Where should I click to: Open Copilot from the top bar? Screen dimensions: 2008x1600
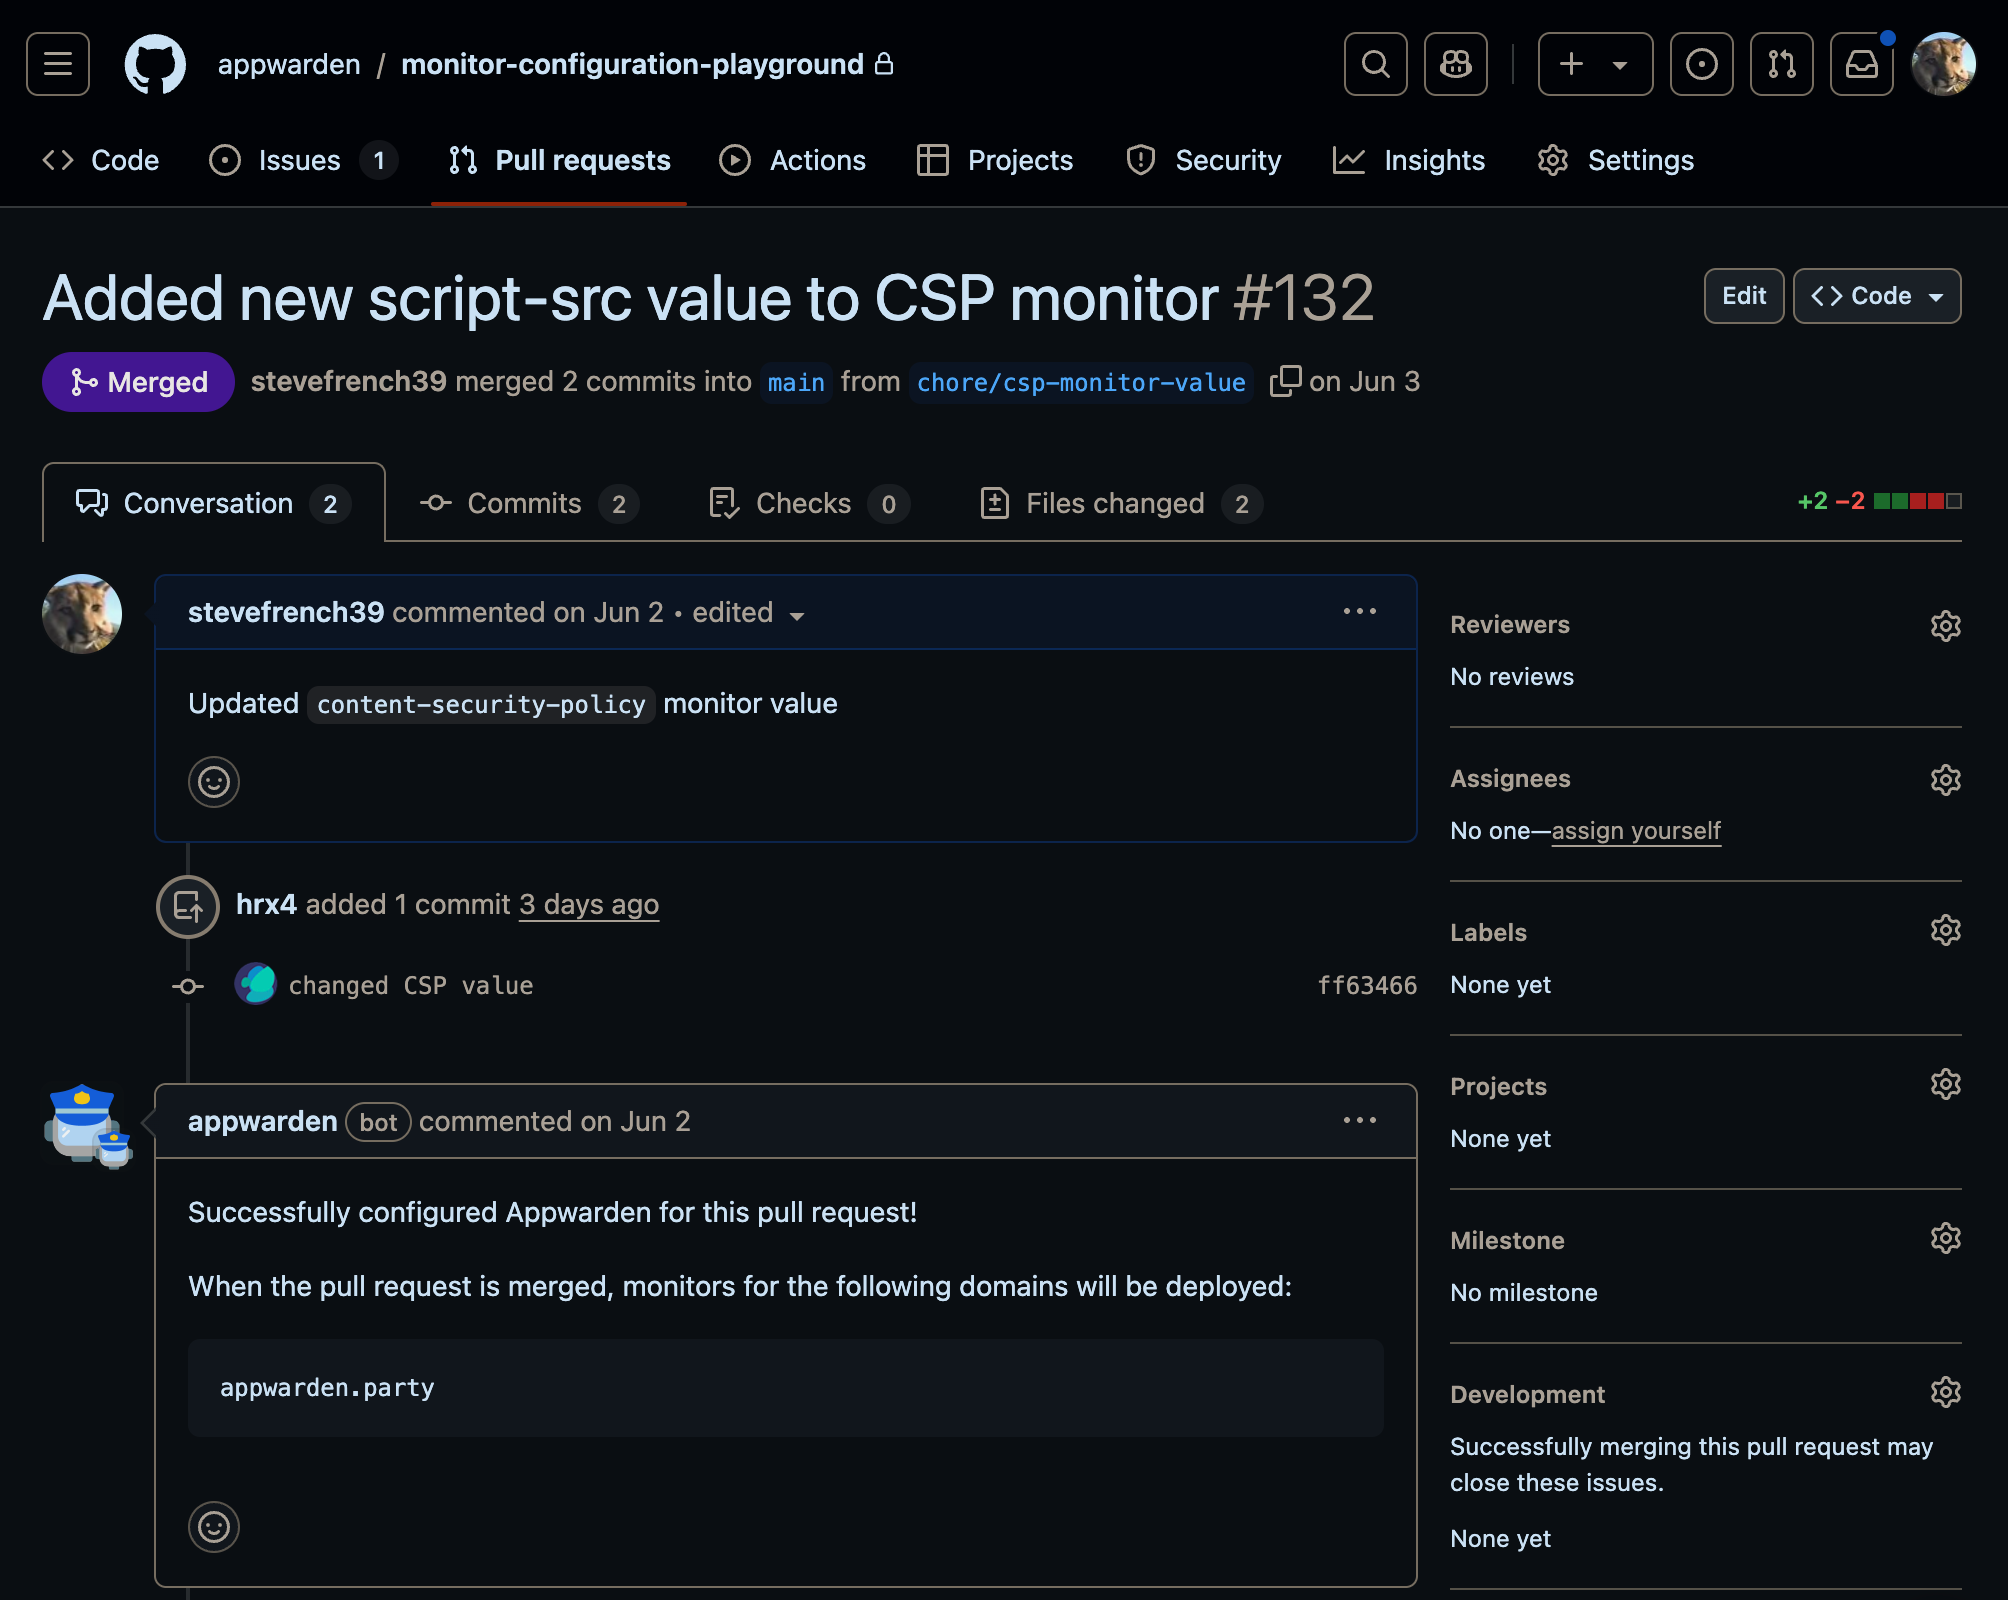tap(1455, 64)
